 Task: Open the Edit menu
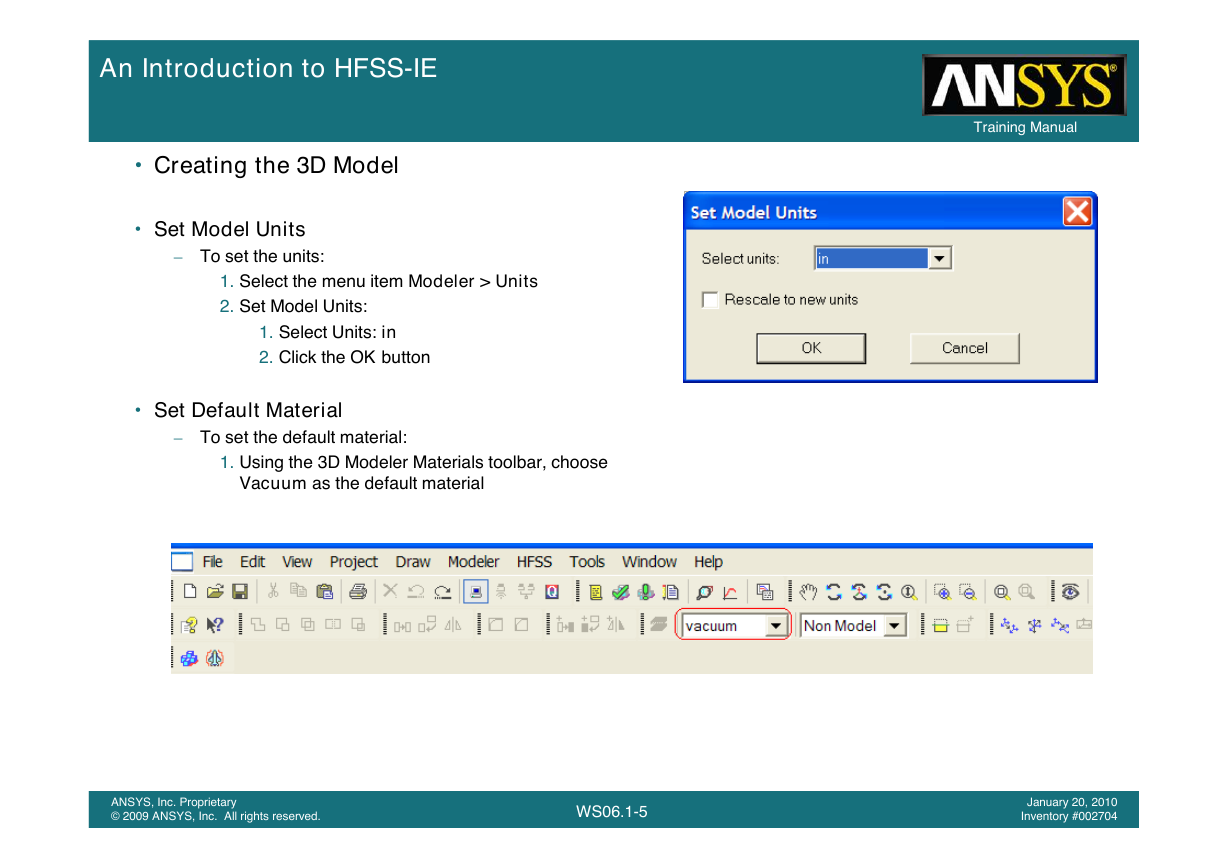click(x=253, y=562)
